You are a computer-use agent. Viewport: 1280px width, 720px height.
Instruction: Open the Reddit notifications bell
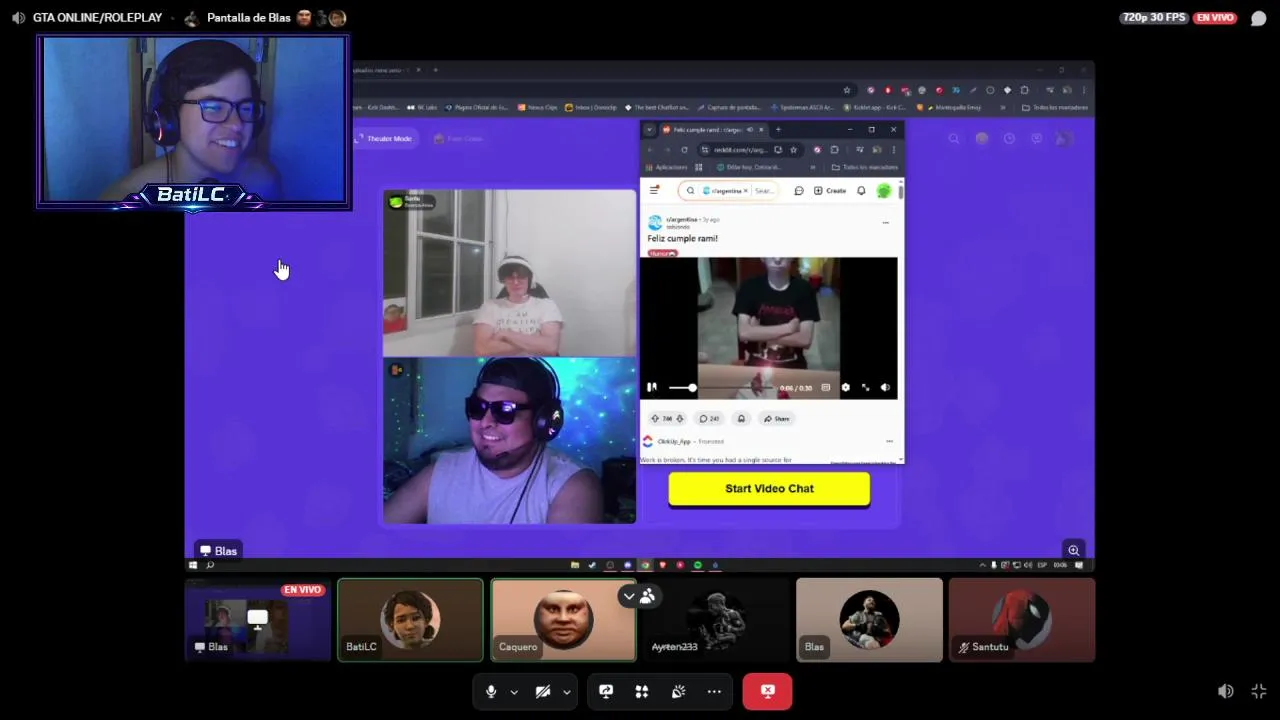pos(861,191)
